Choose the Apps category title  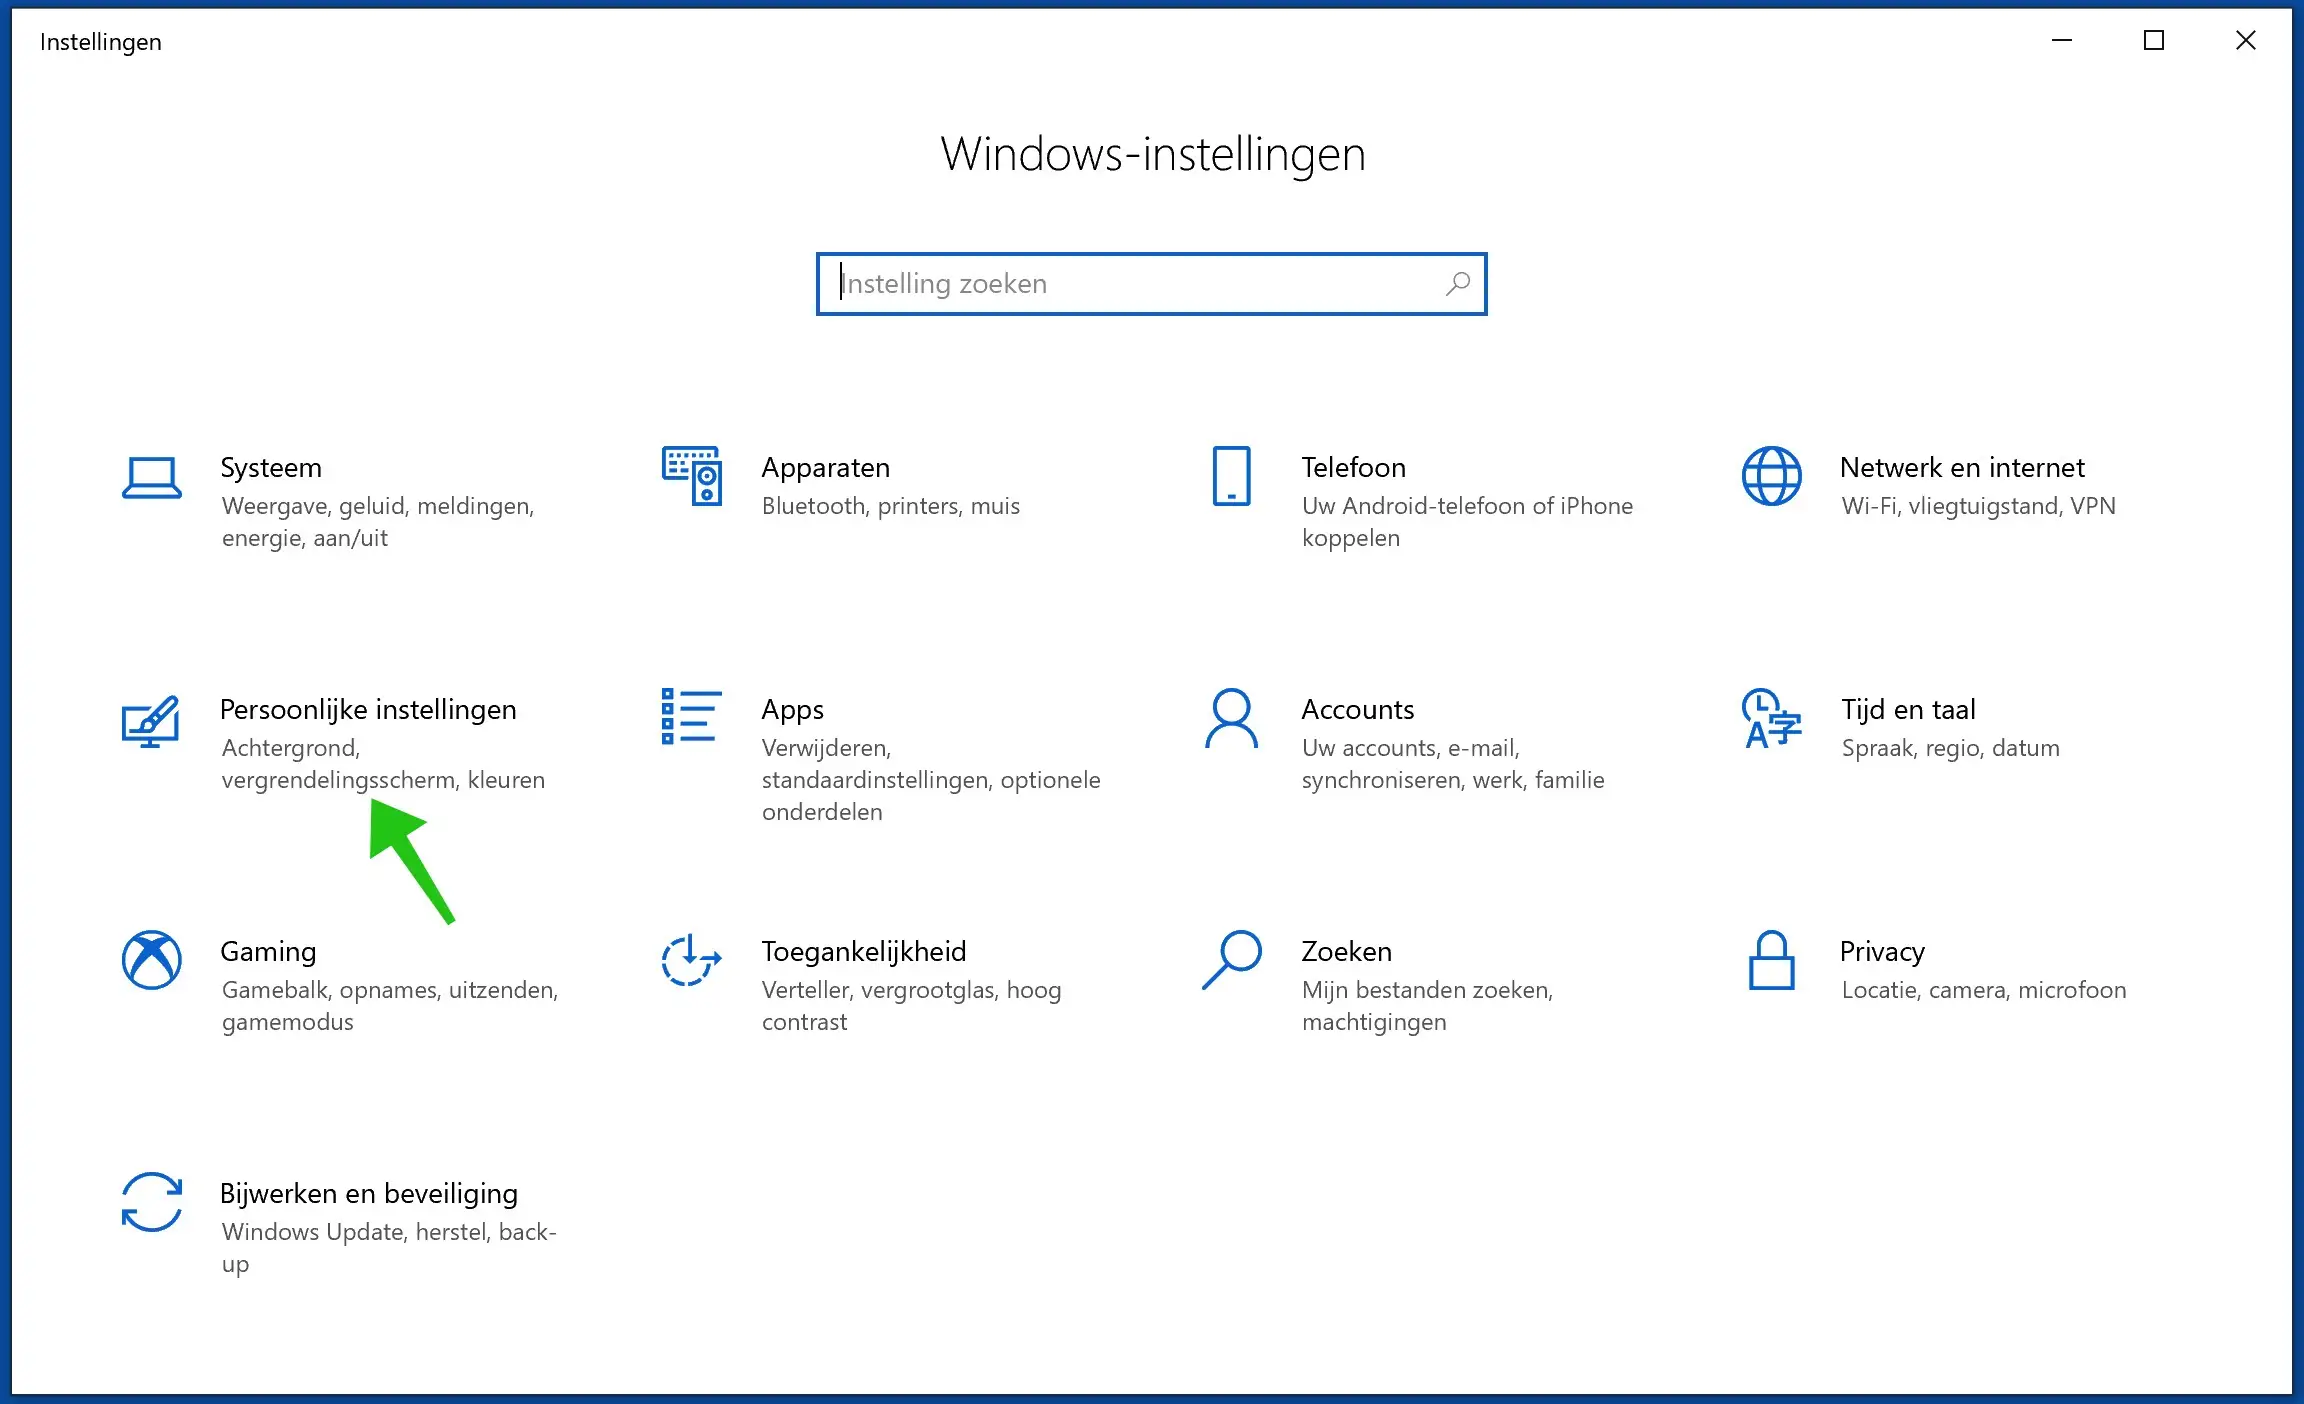[793, 710]
